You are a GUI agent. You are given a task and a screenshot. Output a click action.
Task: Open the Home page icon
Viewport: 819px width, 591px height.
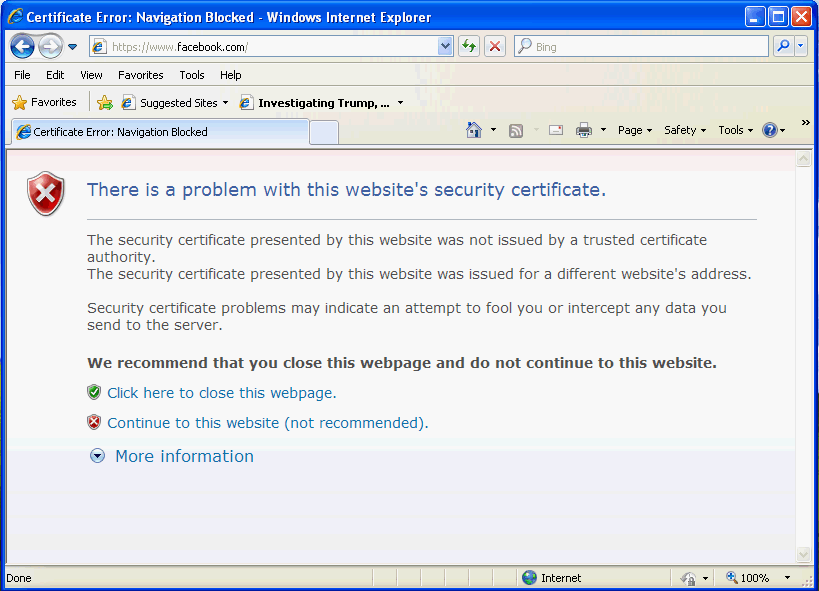[x=474, y=130]
